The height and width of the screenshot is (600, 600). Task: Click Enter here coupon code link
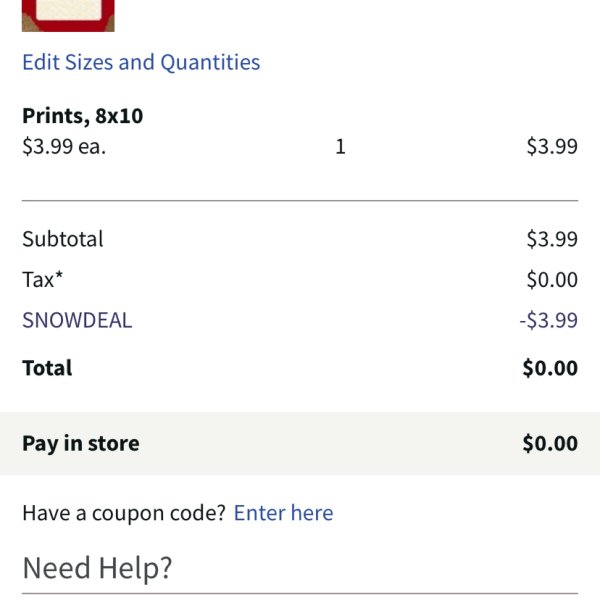(283, 513)
